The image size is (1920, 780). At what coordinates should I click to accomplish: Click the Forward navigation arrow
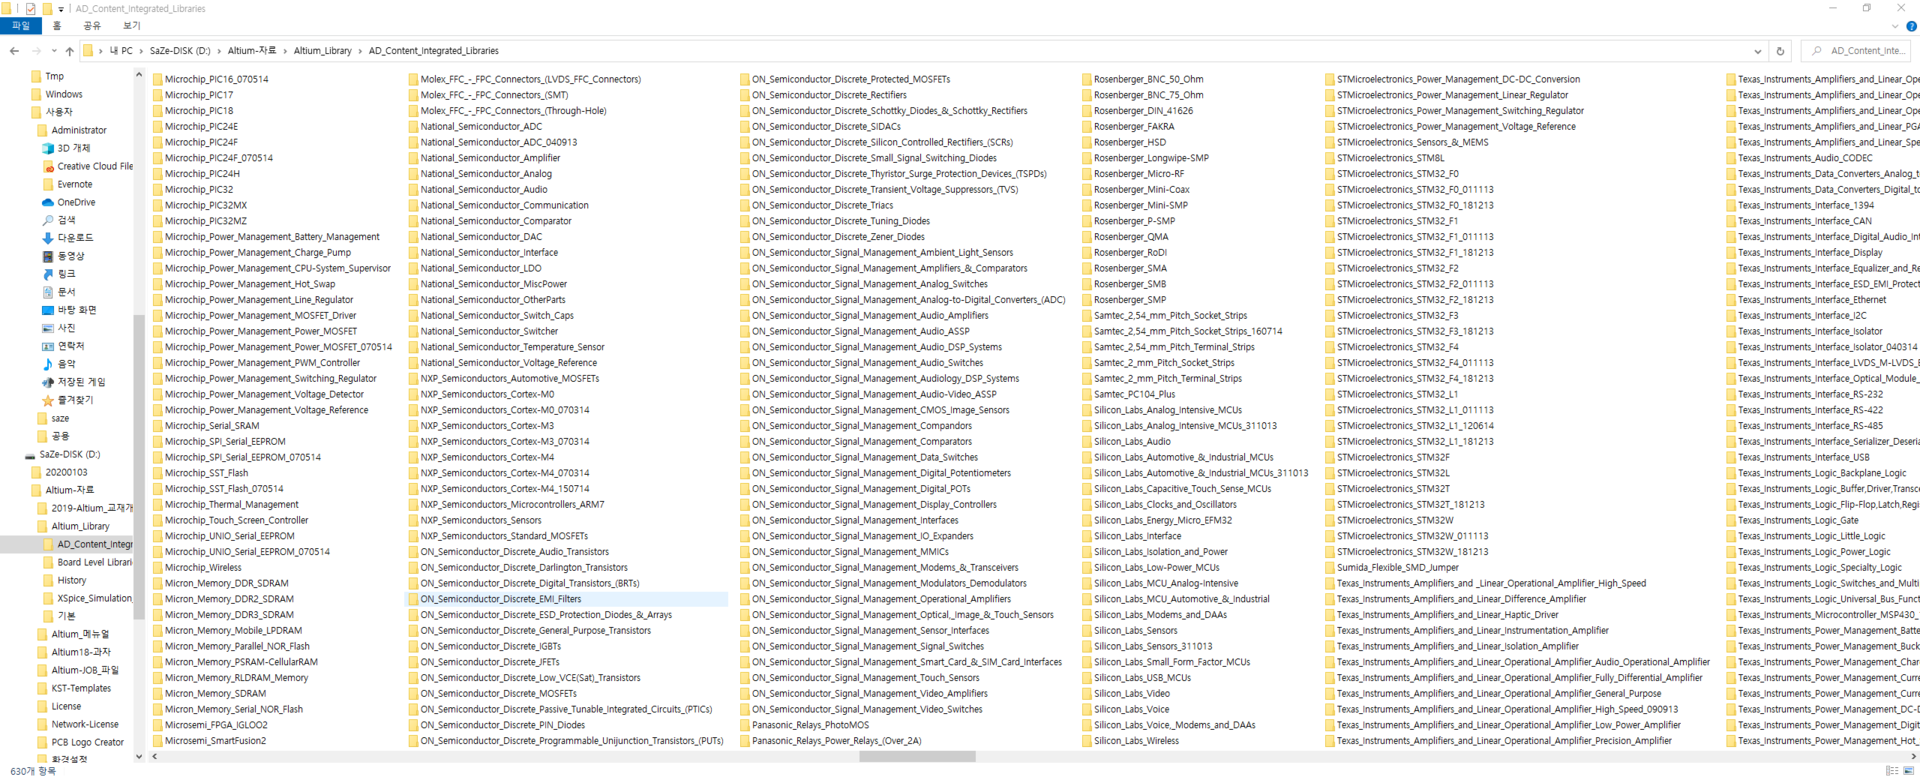click(x=36, y=51)
